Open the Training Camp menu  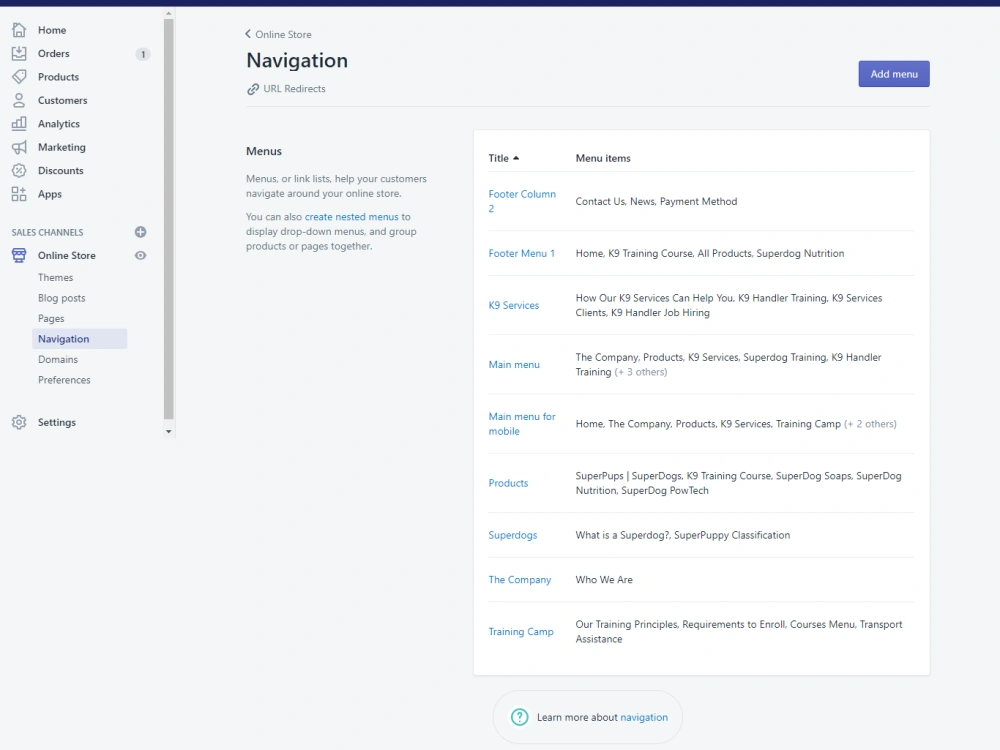(x=521, y=631)
